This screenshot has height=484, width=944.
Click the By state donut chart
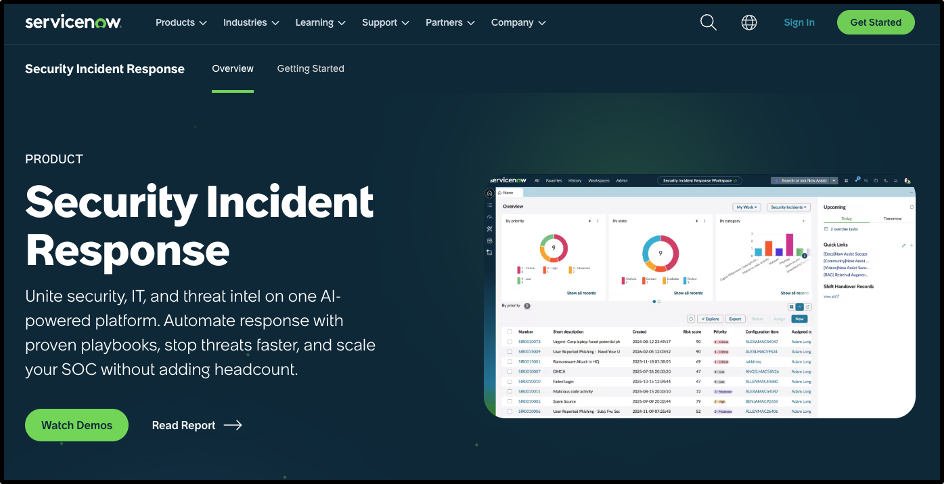tap(660, 253)
